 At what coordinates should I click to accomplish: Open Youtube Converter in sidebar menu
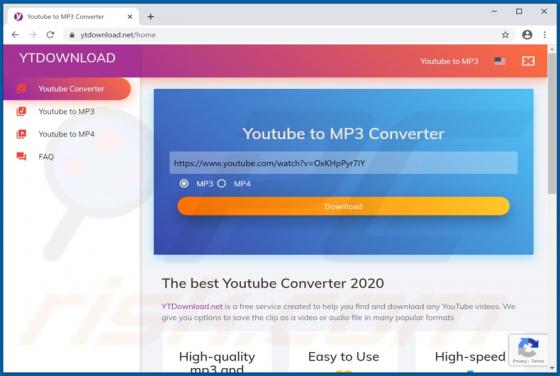(67, 89)
